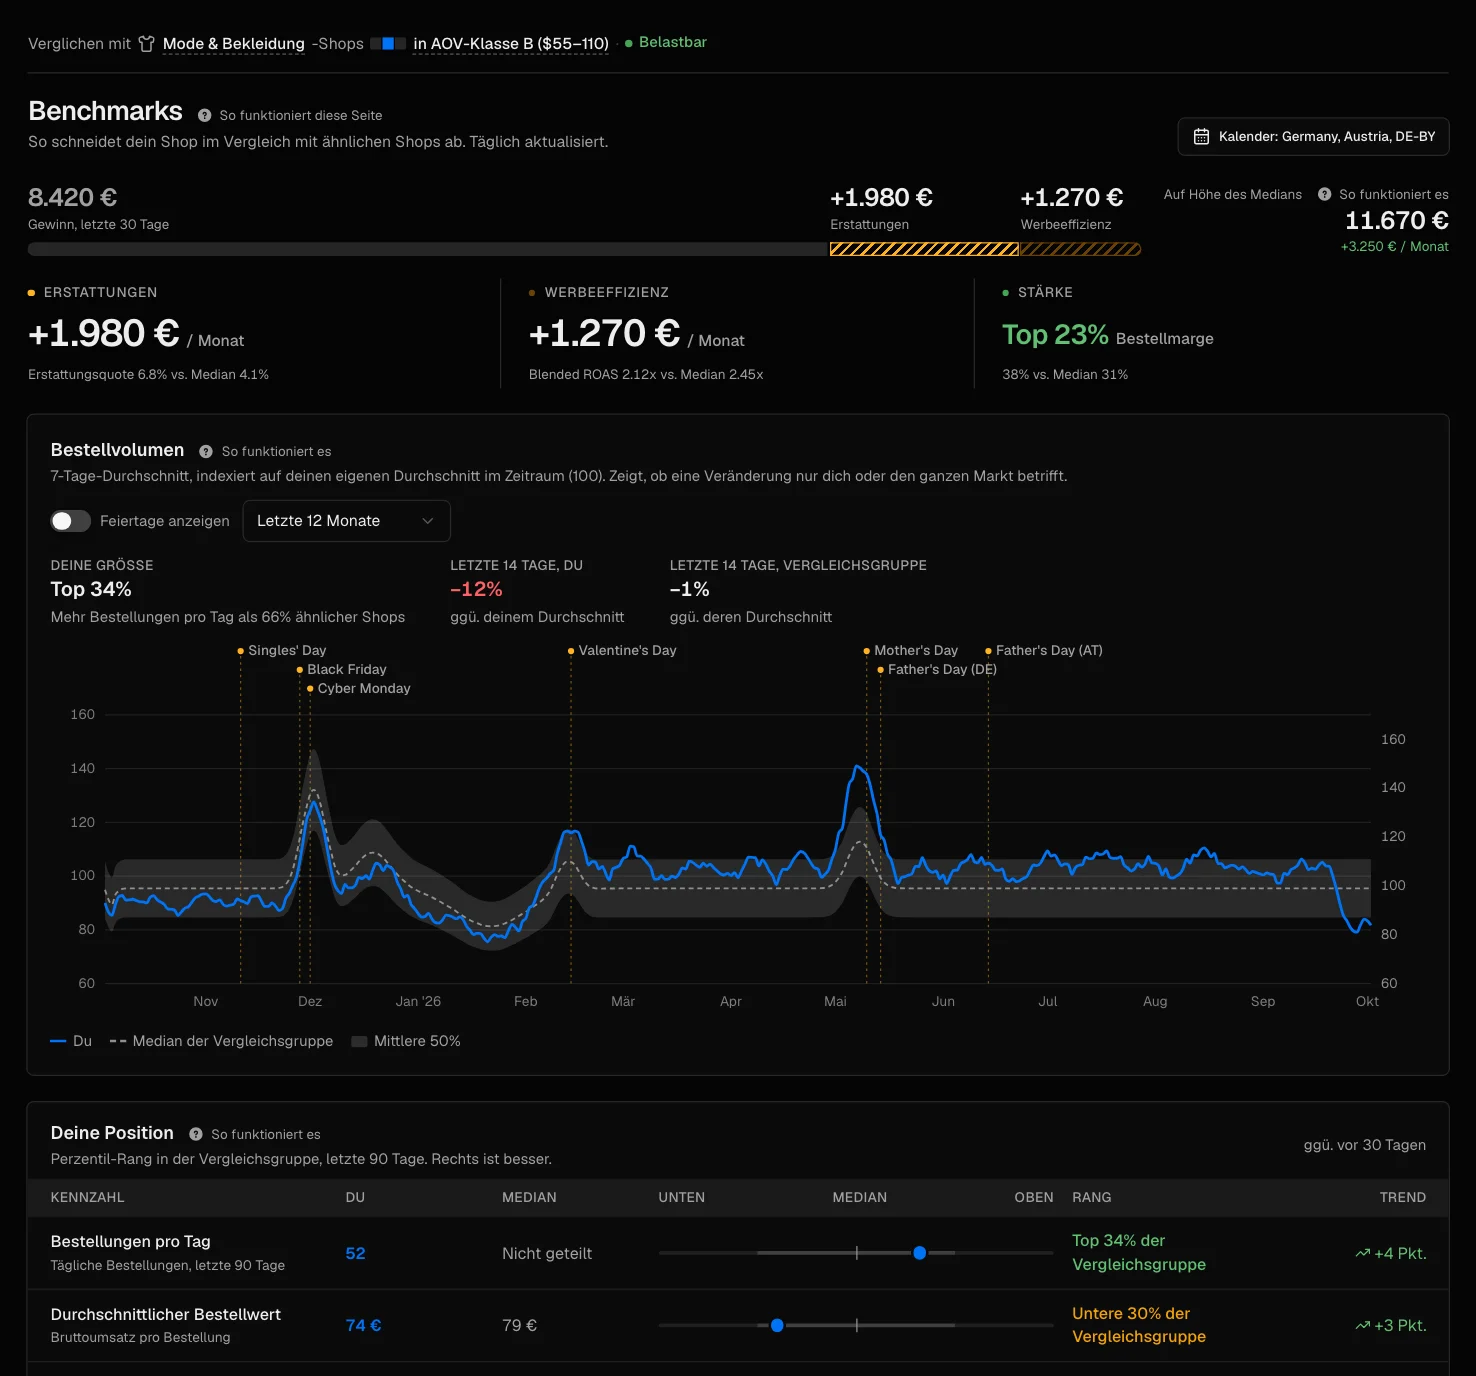Viewport: 1476px width, 1376px height.
Task: Select the WERBEEFFIZIENZ +1.270 € card
Action: click(737, 334)
